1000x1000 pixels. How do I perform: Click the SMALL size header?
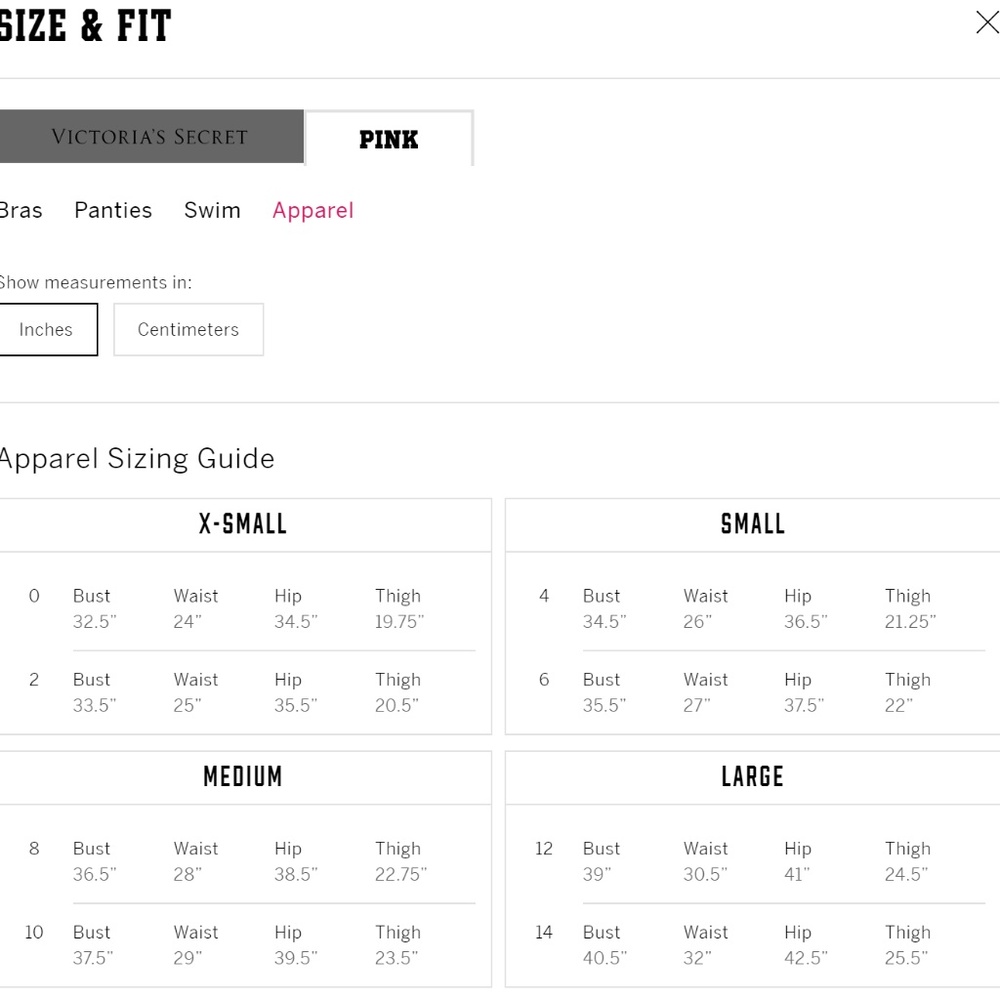[x=753, y=524]
